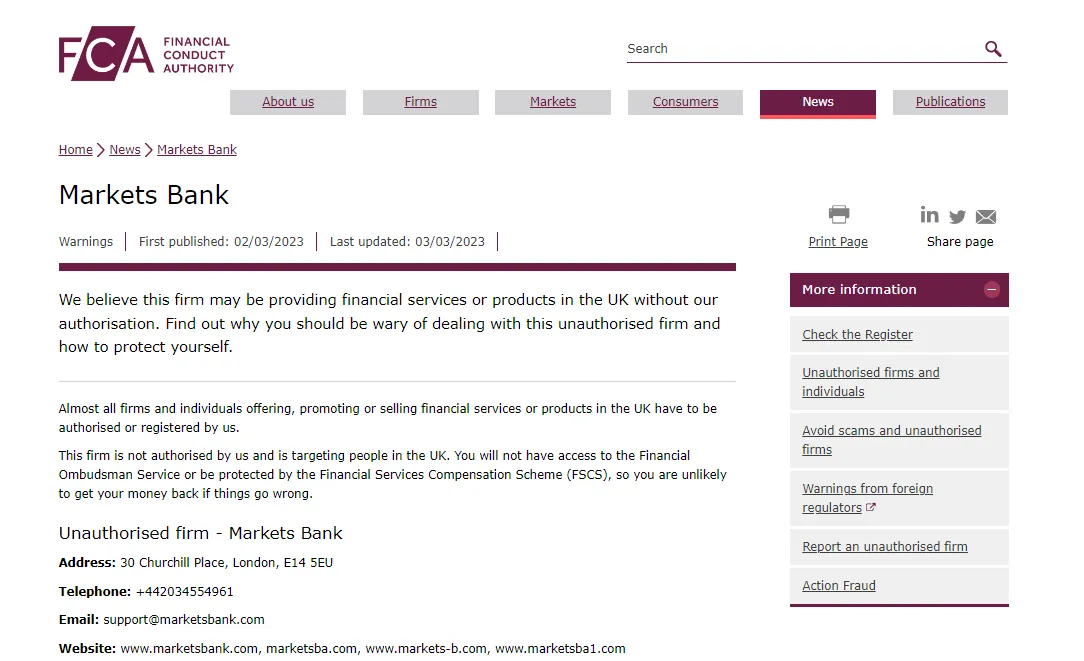Click the Print Page link

click(838, 241)
